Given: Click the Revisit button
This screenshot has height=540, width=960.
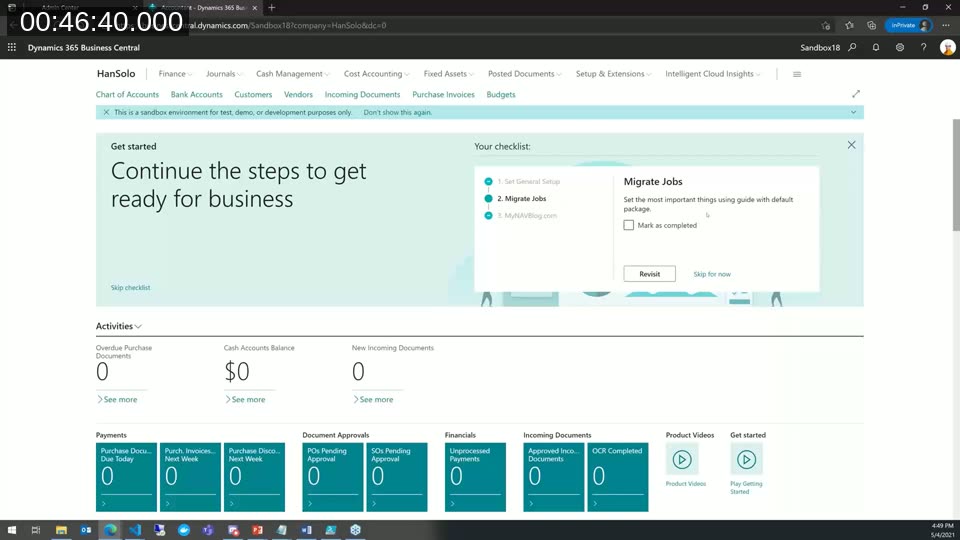Looking at the screenshot, I should click(x=650, y=274).
